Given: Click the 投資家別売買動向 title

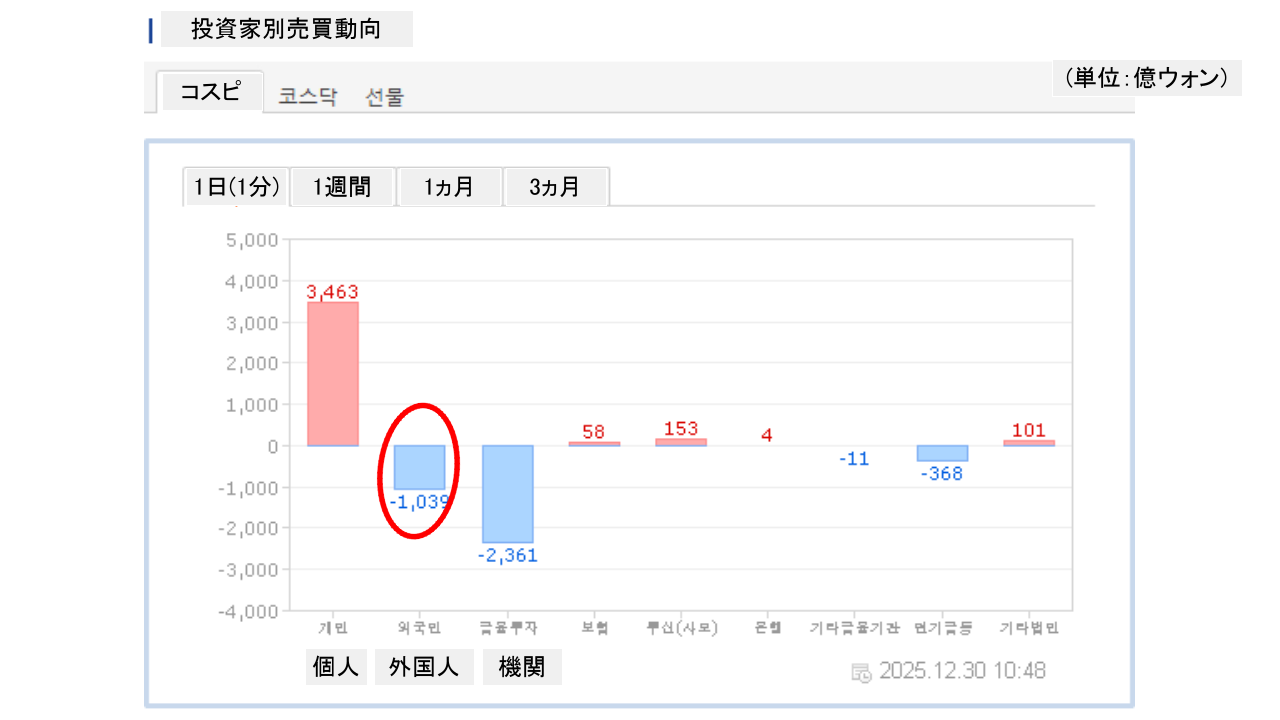Looking at the screenshot, I should point(286,29).
